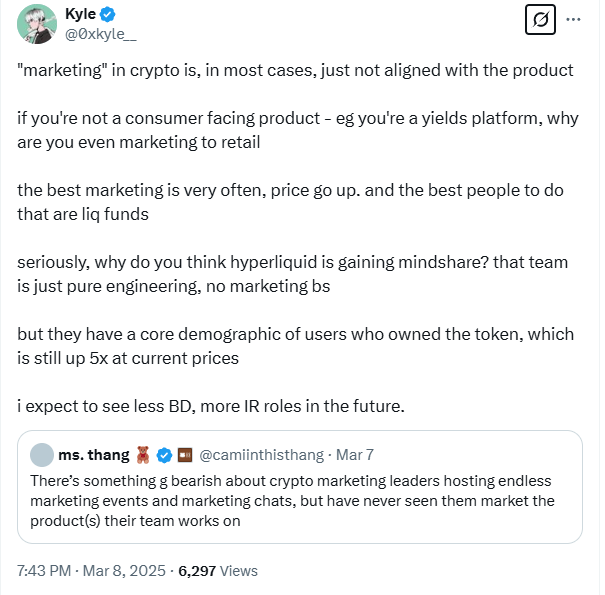Open the @0xkyle__ handle link
Viewport: 605px width, 595px height.
coord(101,34)
